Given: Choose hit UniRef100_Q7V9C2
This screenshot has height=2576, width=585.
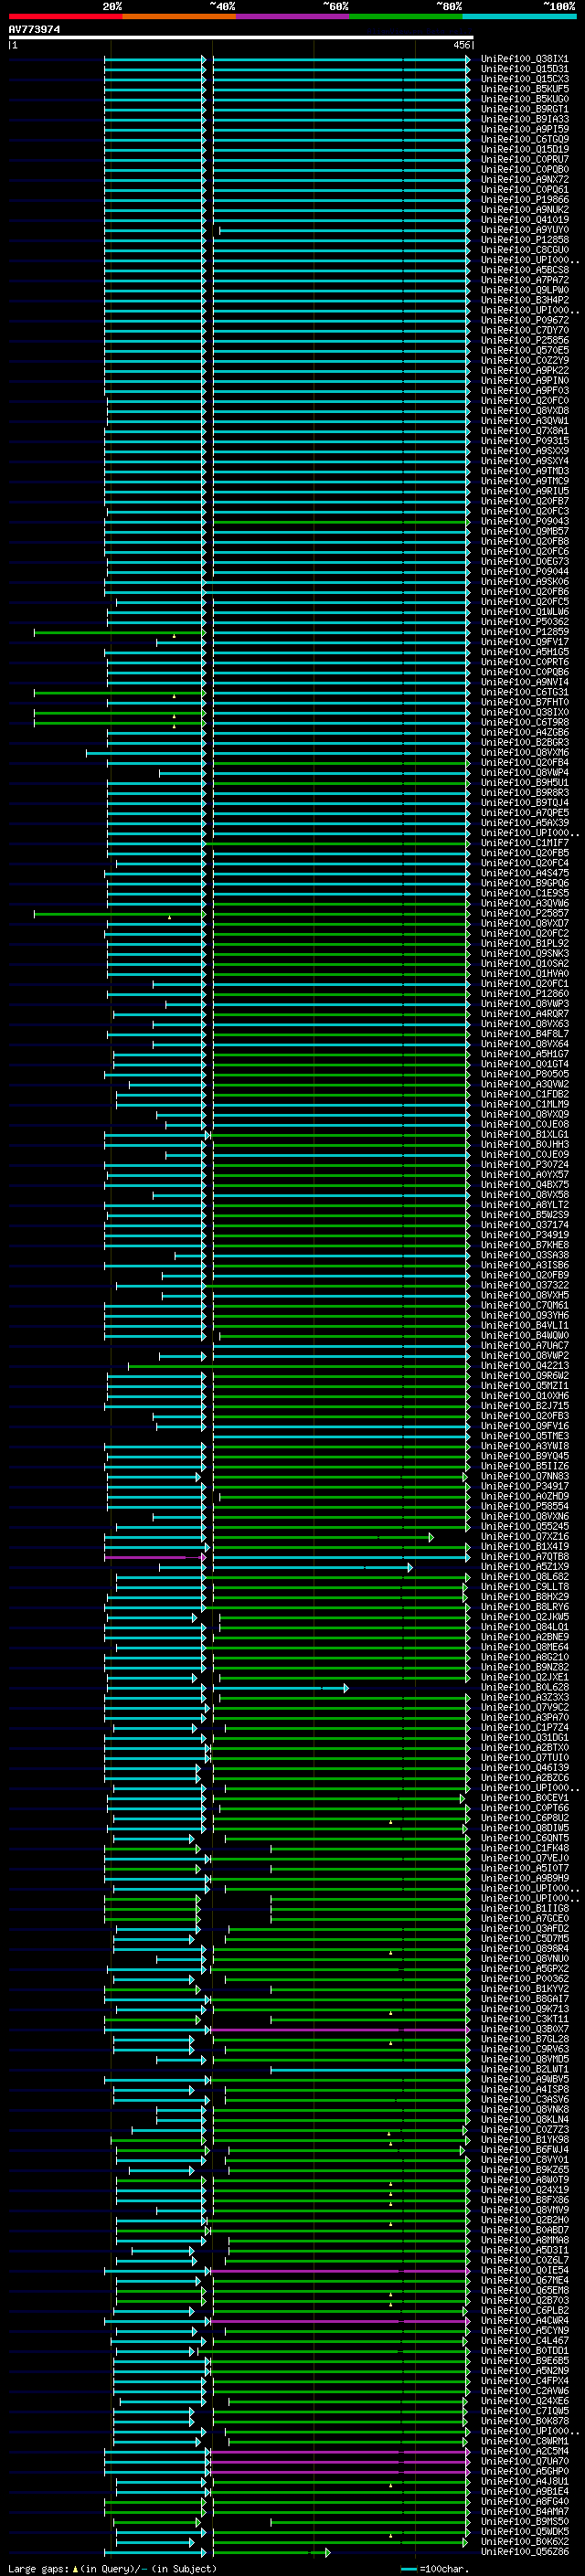Looking at the screenshot, I should point(524,1707).
